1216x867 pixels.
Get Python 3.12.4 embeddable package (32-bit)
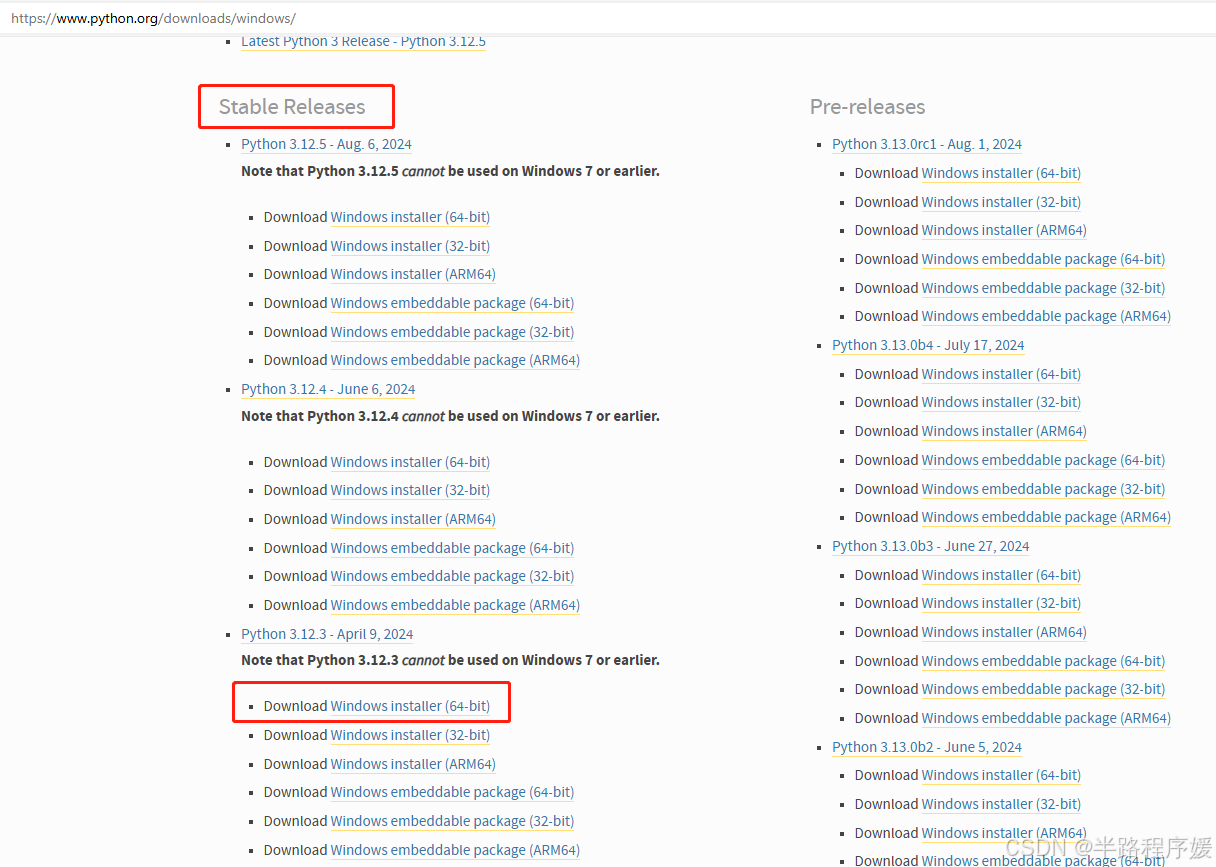tap(452, 576)
